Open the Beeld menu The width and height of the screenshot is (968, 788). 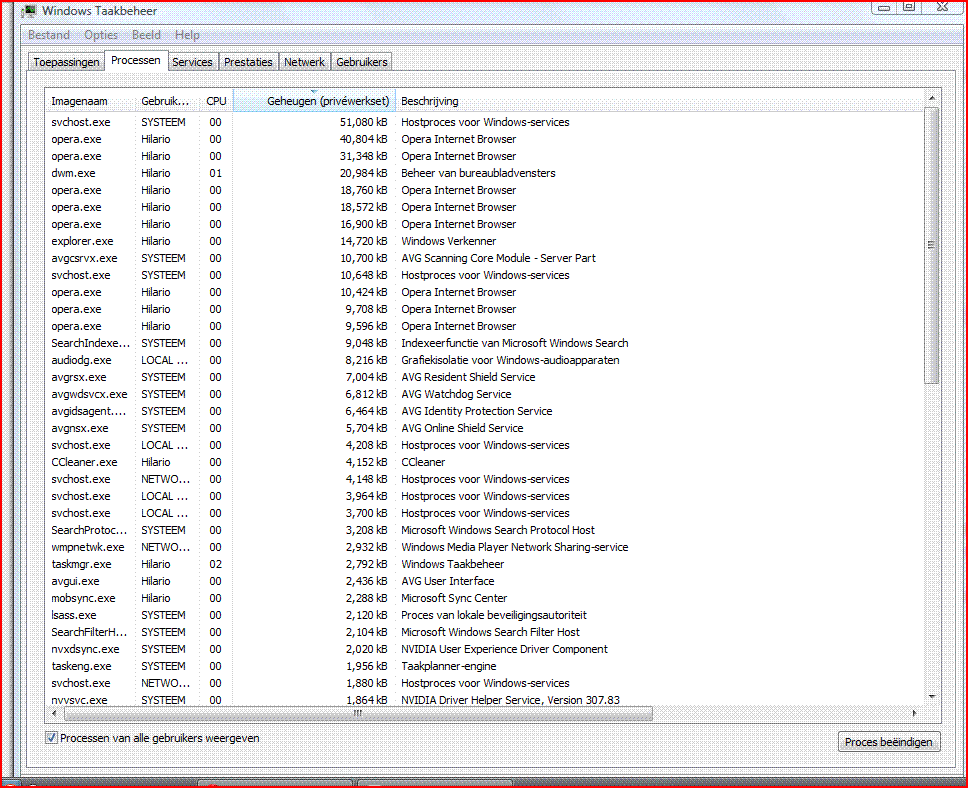[x=146, y=35]
